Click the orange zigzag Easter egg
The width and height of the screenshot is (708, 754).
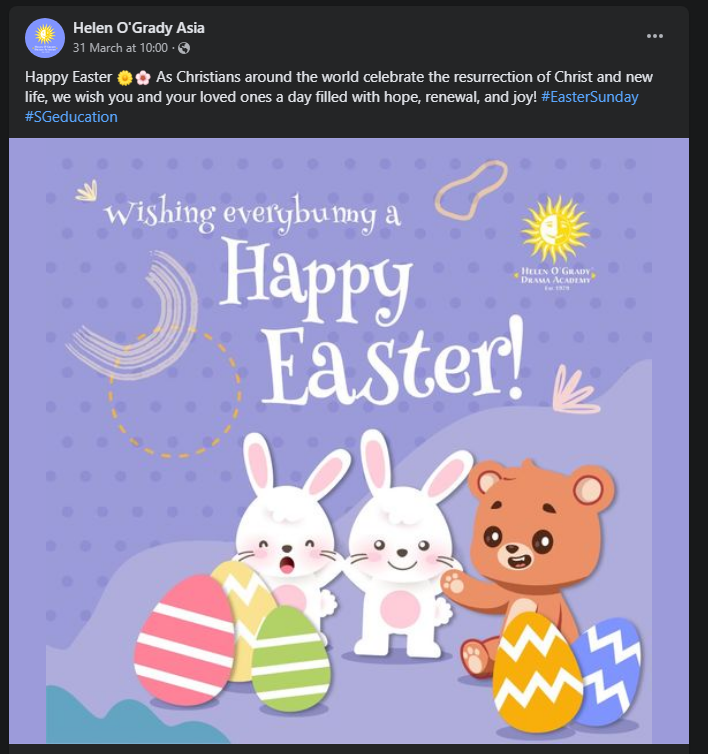point(537,673)
